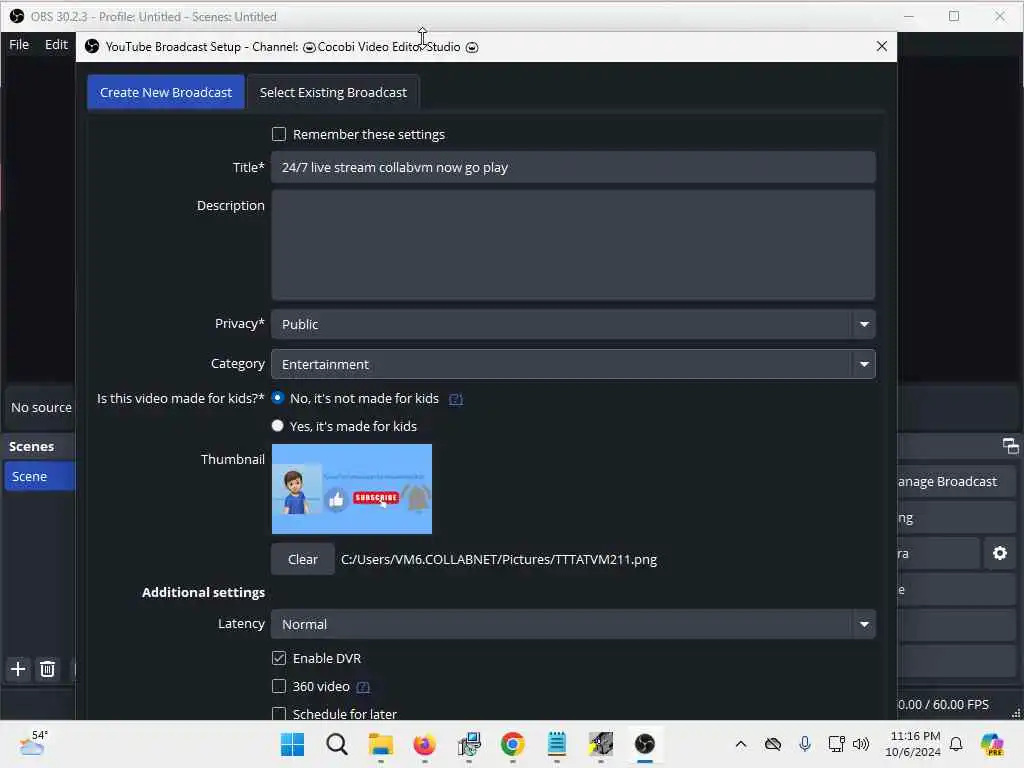Open settings gear icon in OBS controls

tap(999, 553)
